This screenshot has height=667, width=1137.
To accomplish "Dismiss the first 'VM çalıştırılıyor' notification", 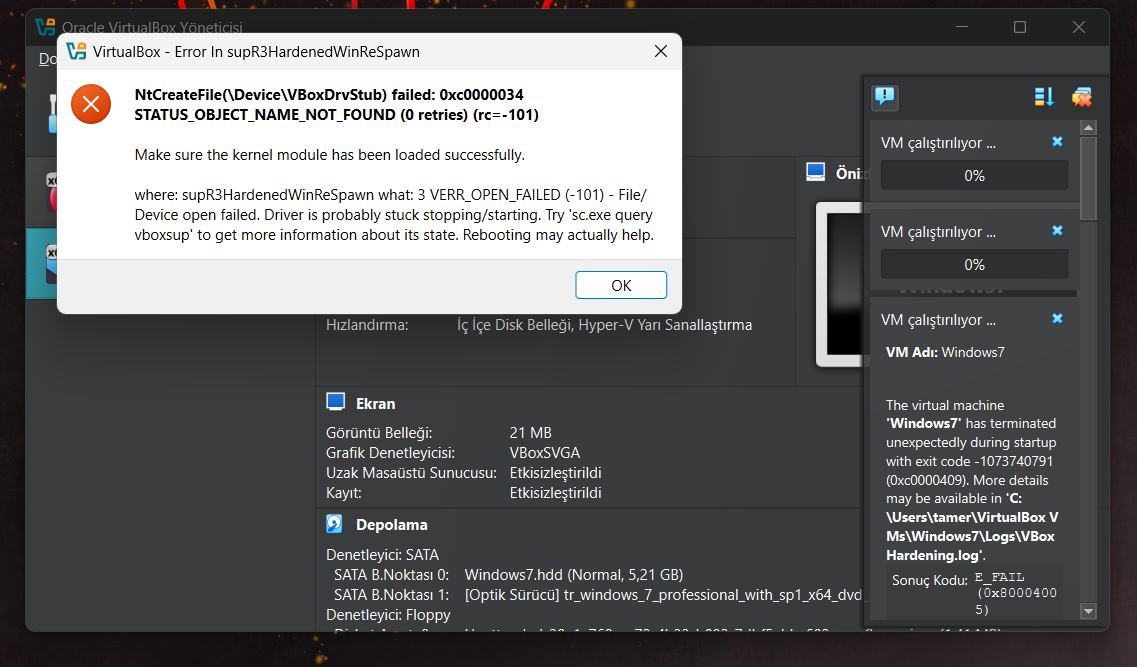I will tap(1057, 142).
